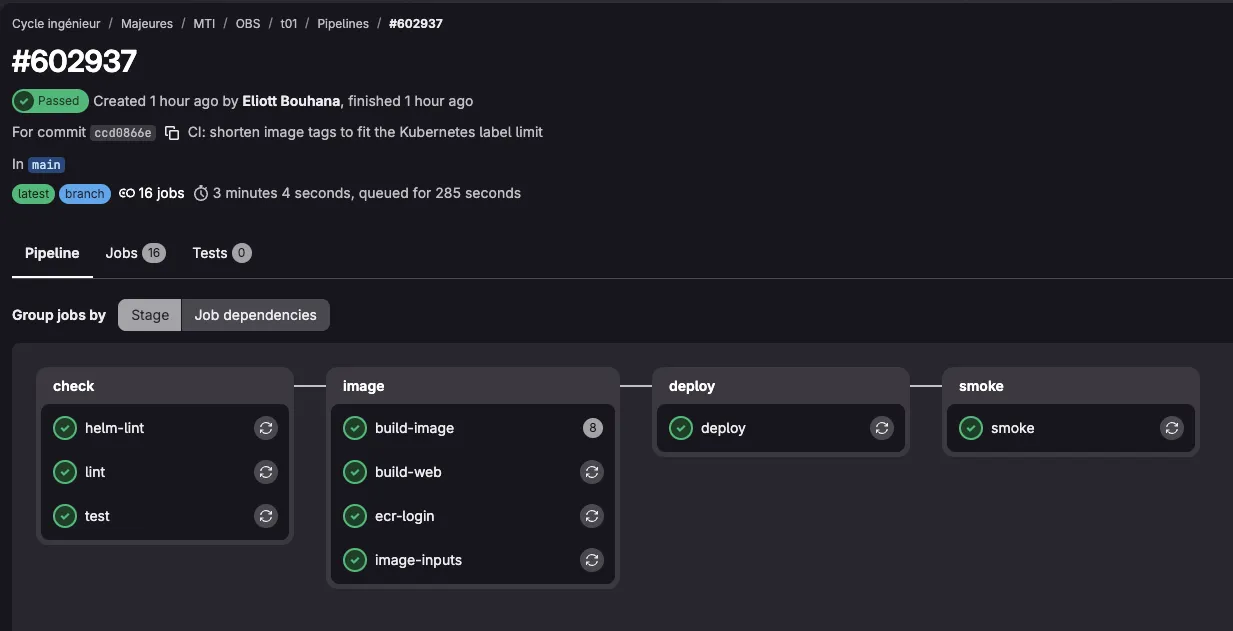Retry the deploy job
The height and width of the screenshot is (631, 1233).
pyautogui.click(x=882, y=428)
